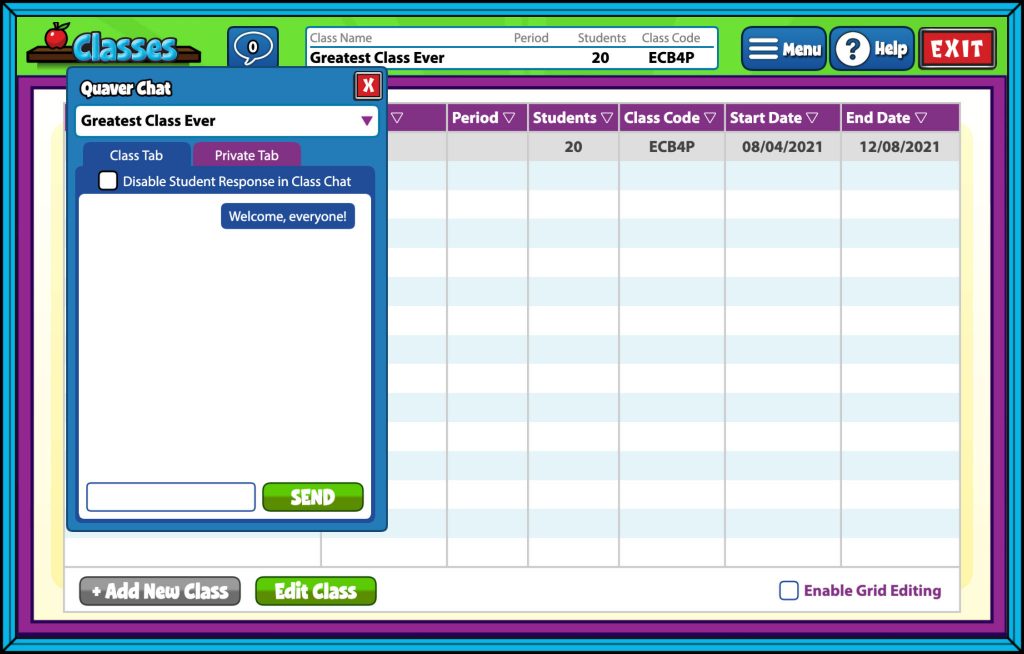Sort by the Start Date column header

pos(783,118)
